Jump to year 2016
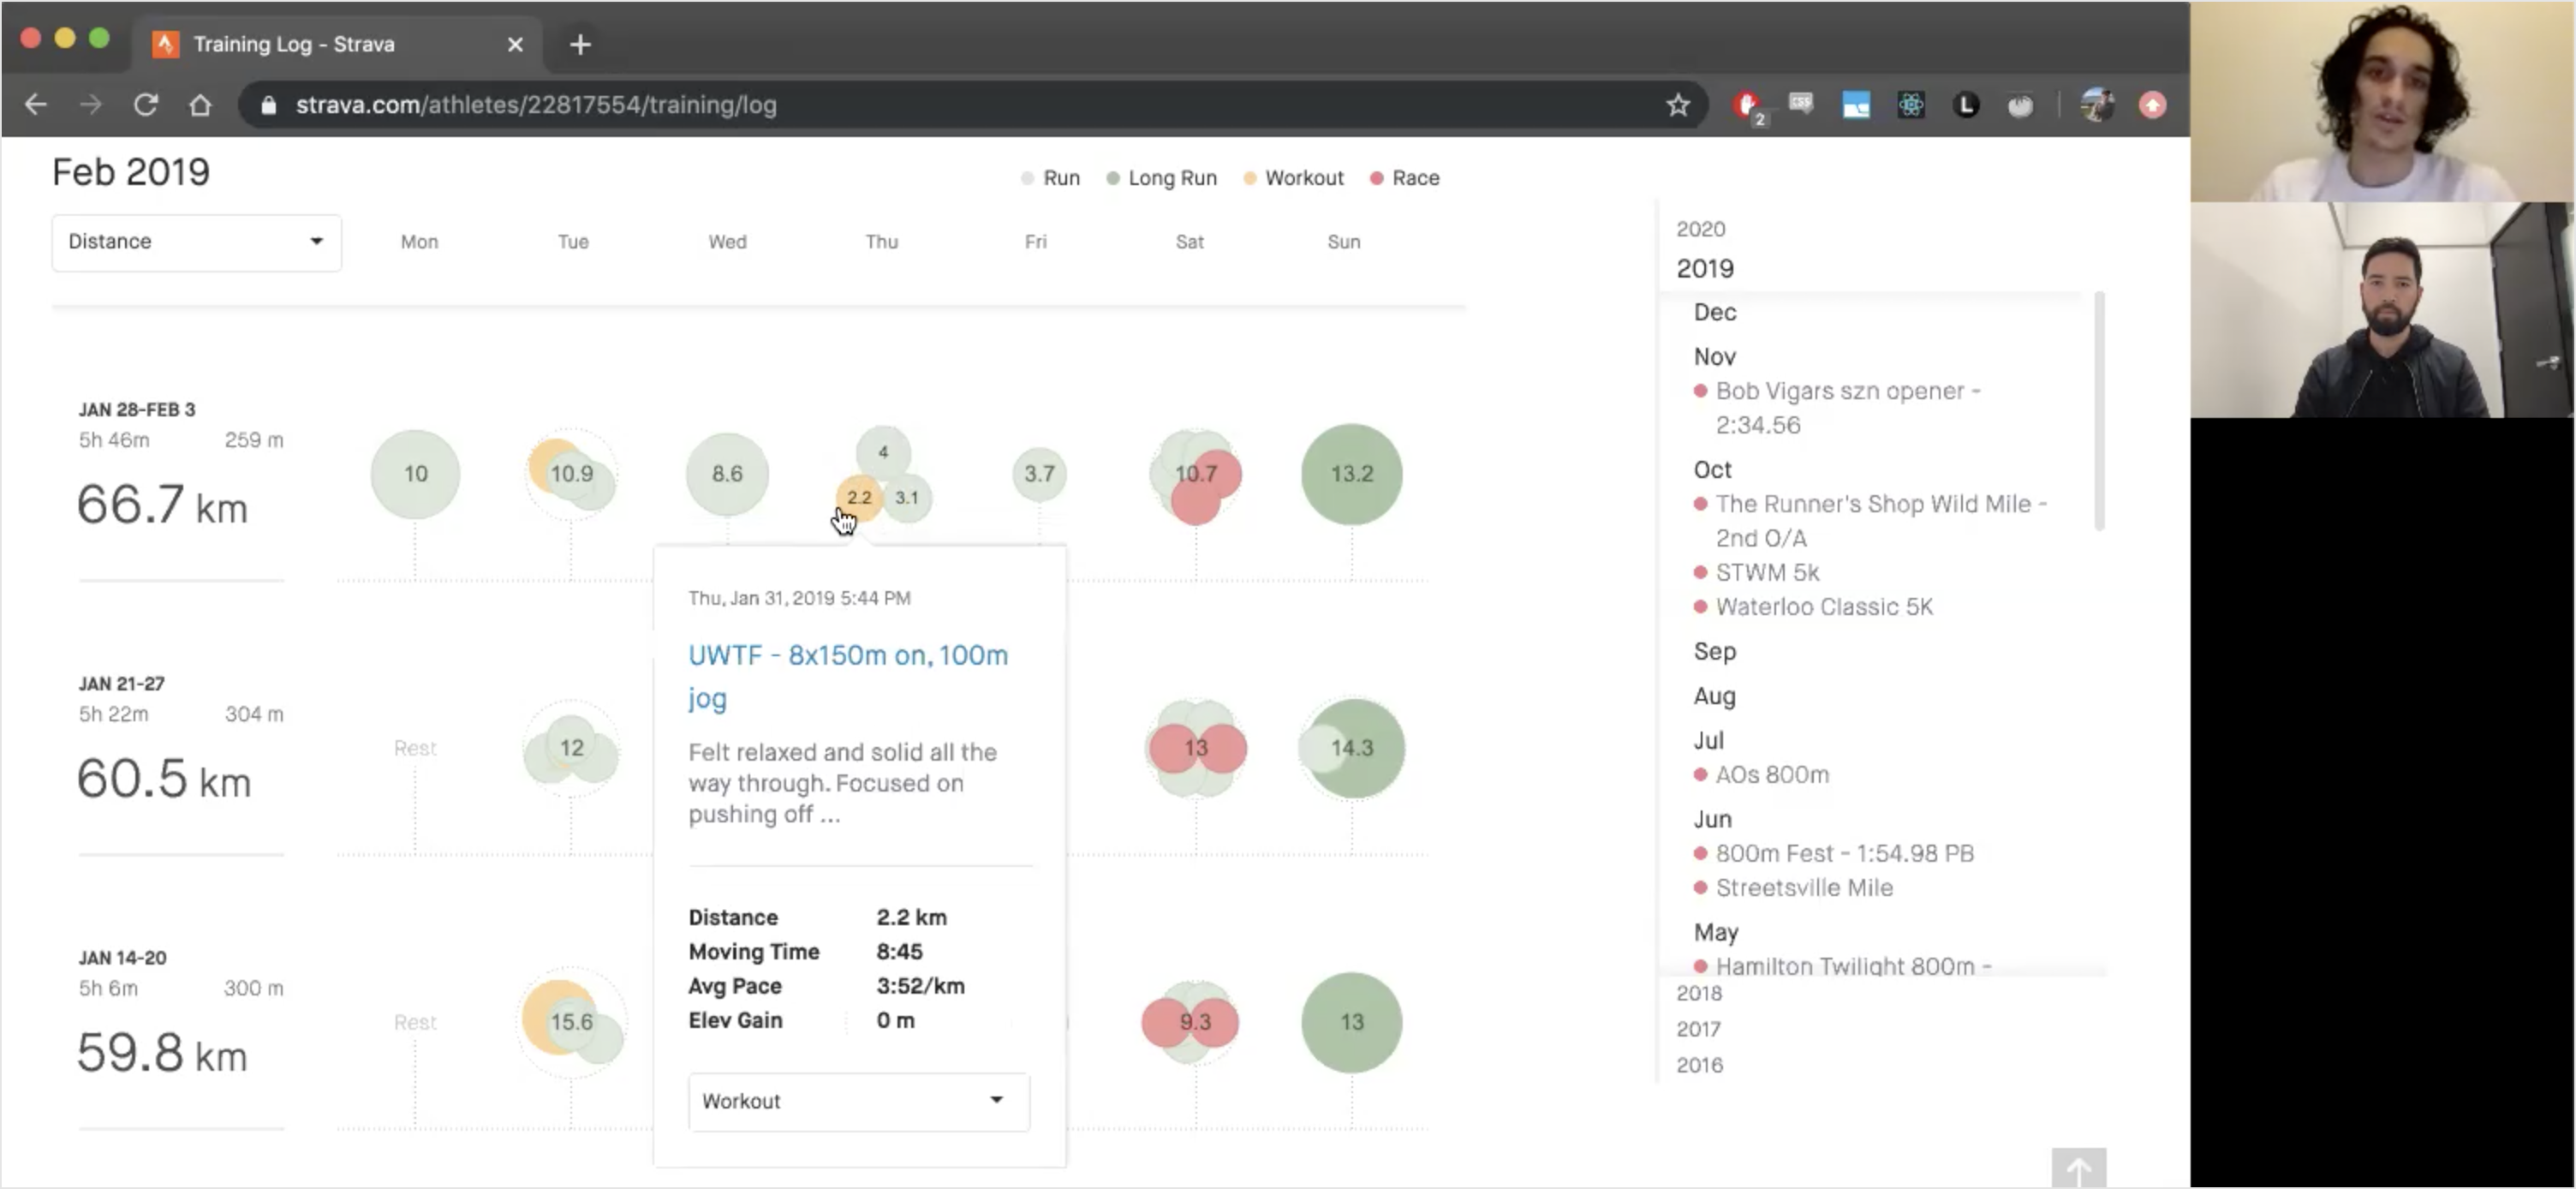The image size is (2576, 1189). (1700, 1066)
